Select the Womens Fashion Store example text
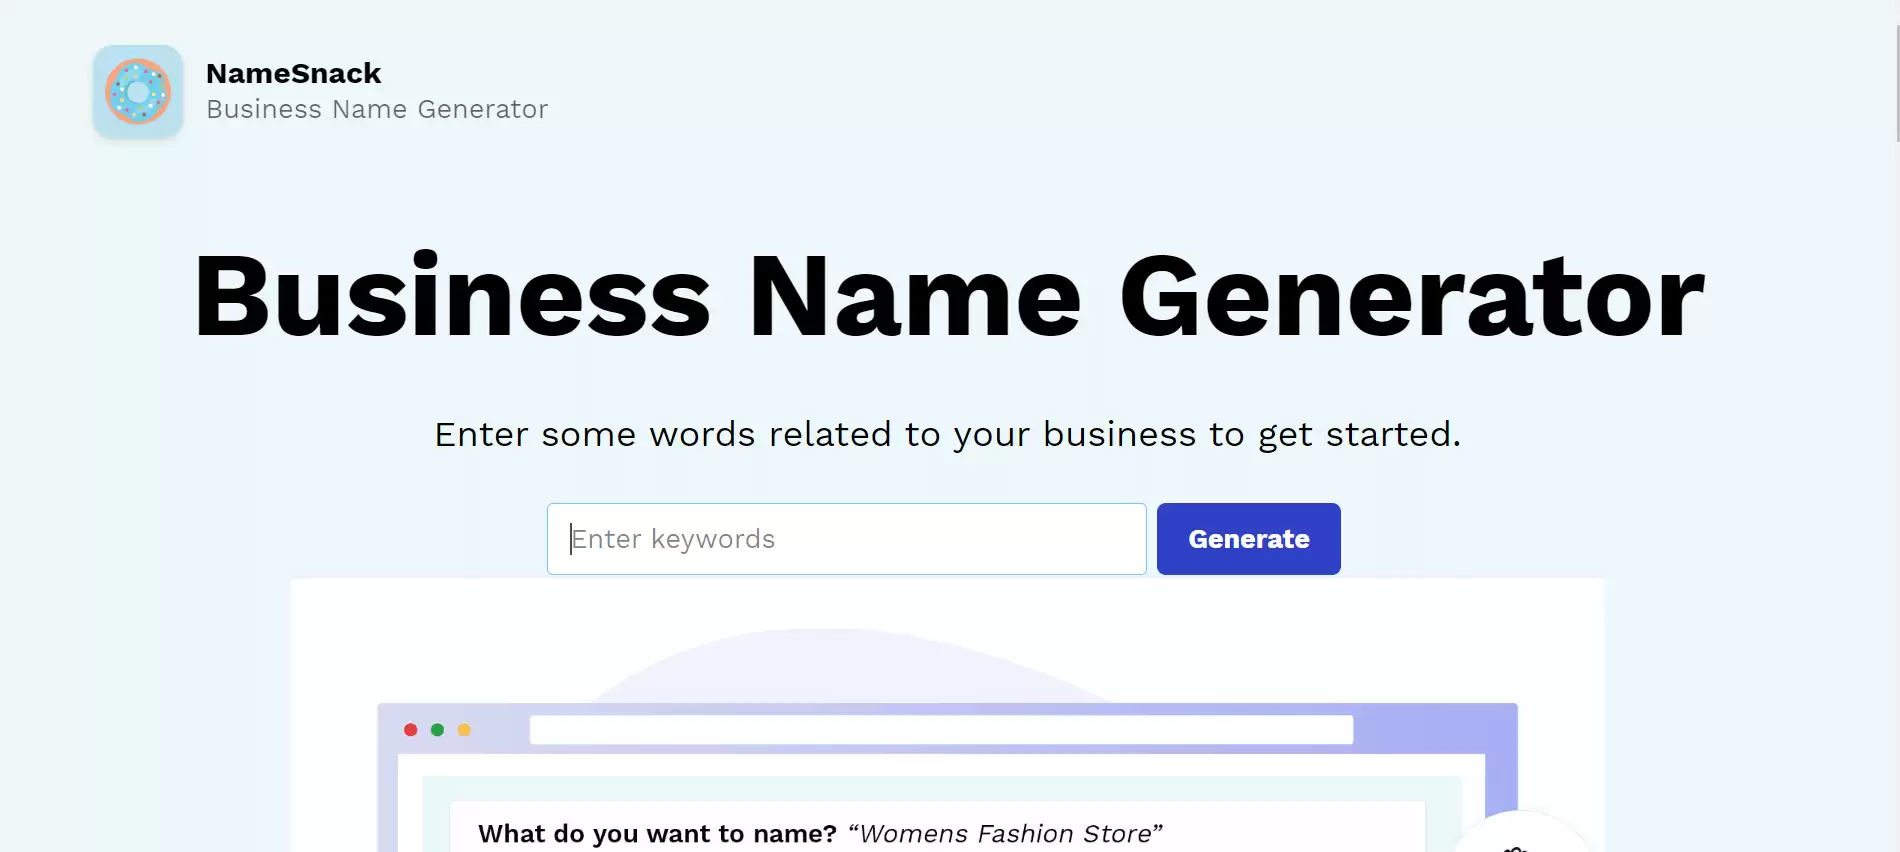Screen dimensions: 1900x852 click(1005, 832)
